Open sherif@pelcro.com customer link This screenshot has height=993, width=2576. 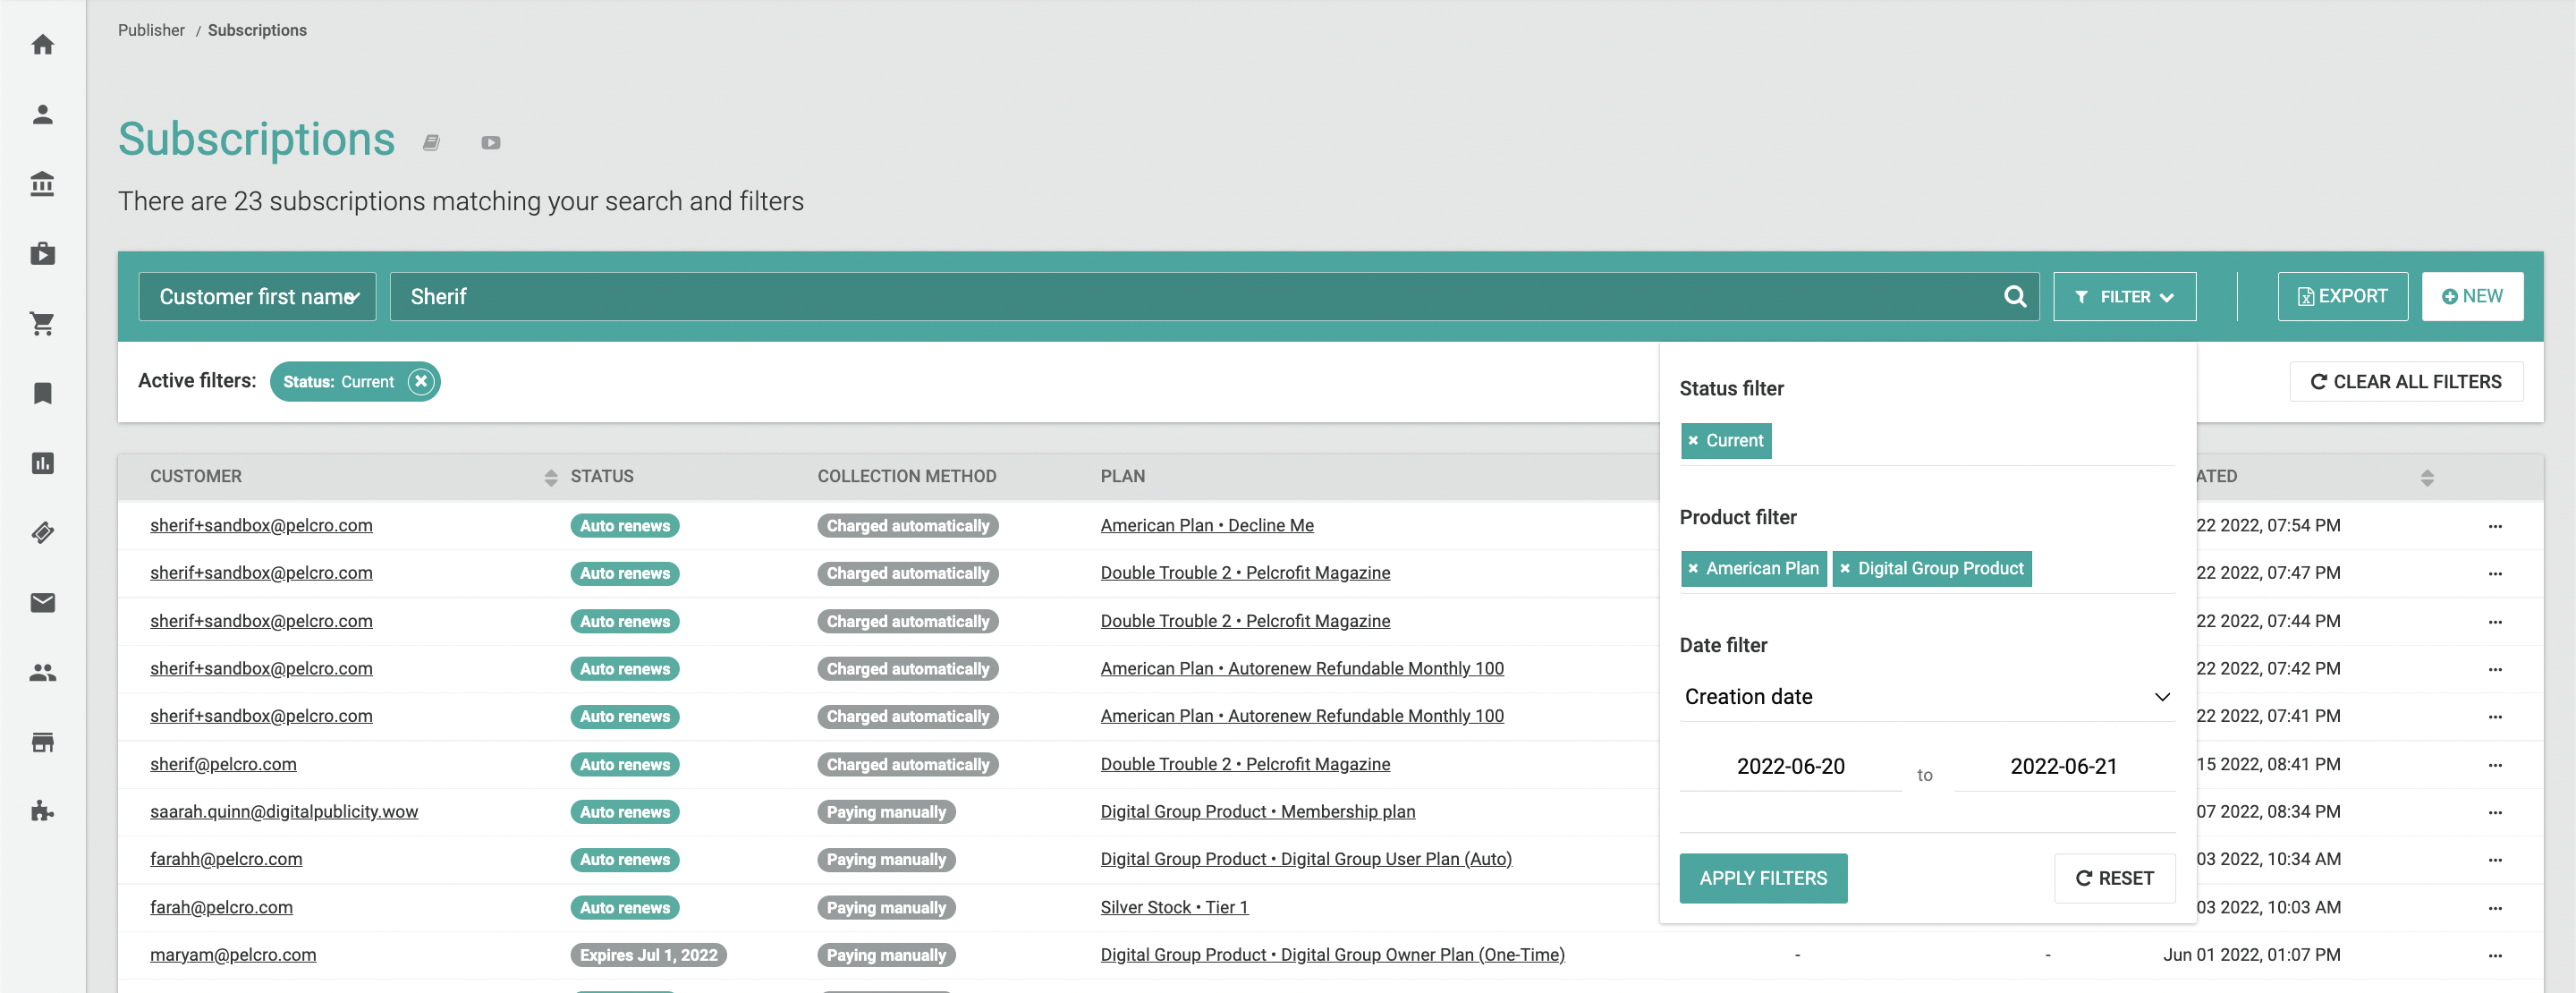tap(223, 764)
